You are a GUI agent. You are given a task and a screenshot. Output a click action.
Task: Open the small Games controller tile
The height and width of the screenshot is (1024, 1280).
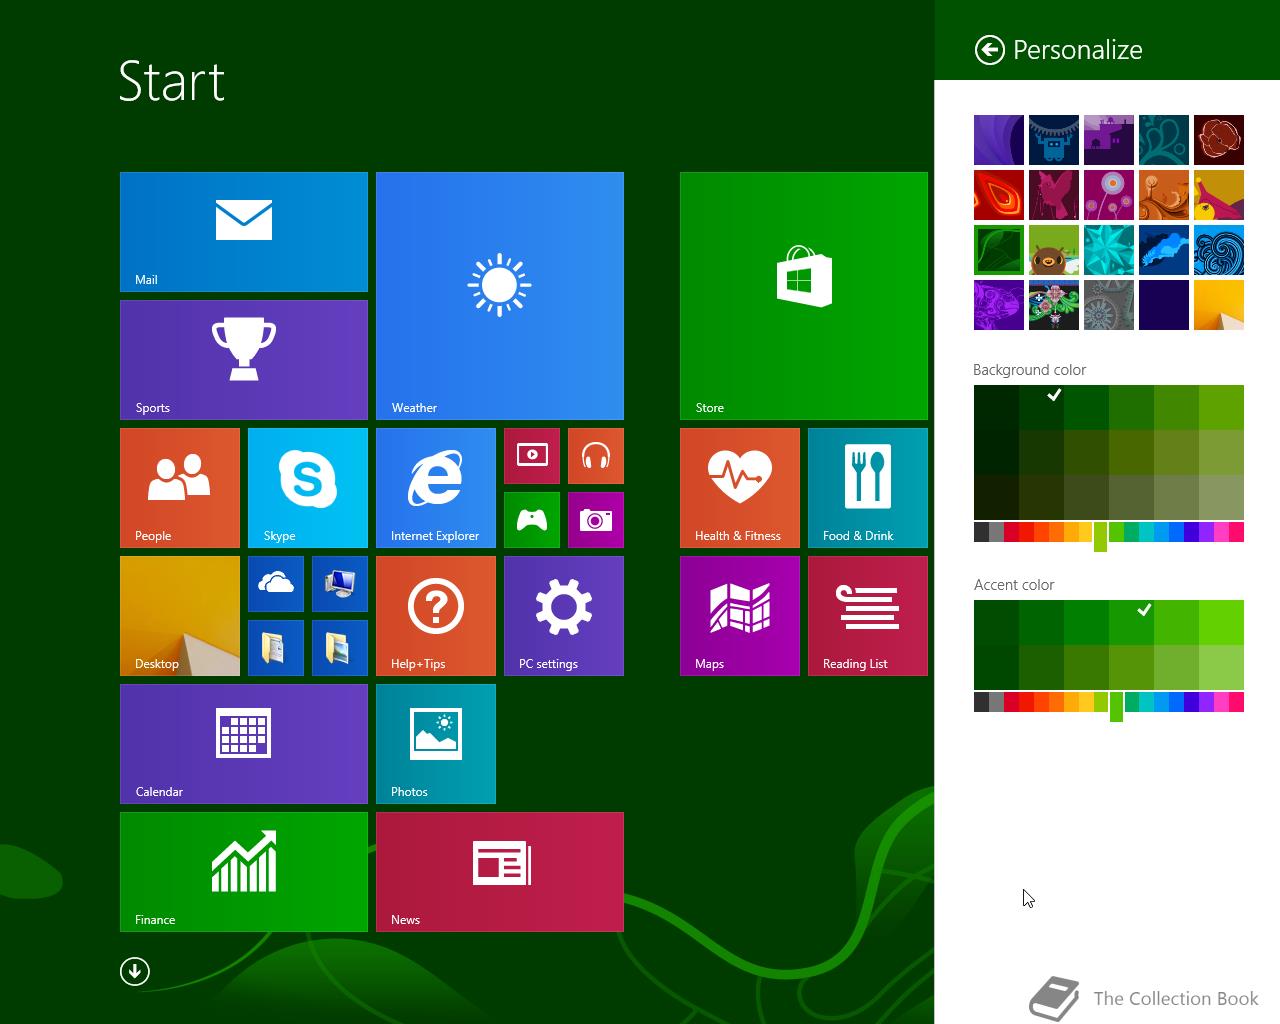click(x=532, y=520)
